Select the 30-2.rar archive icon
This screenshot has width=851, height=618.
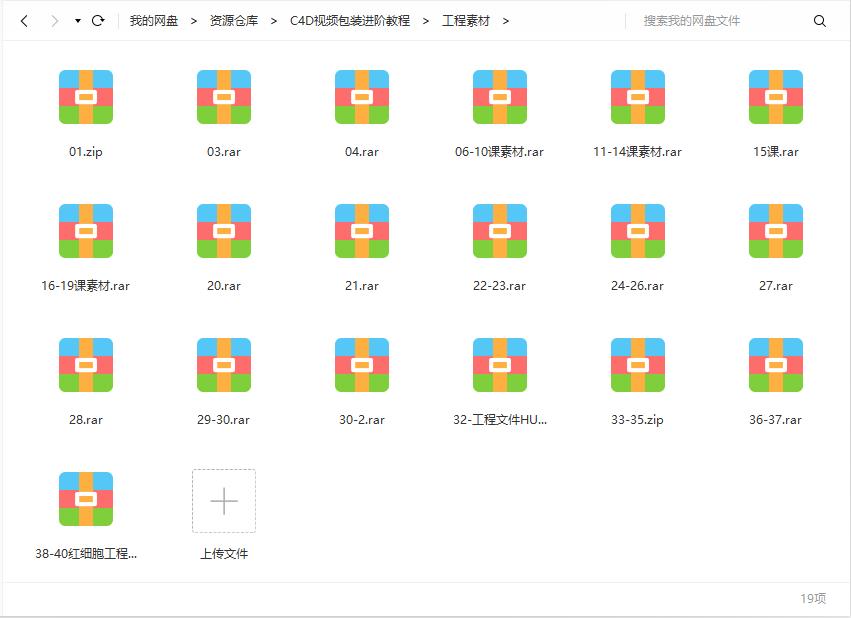tap(362, 365)
